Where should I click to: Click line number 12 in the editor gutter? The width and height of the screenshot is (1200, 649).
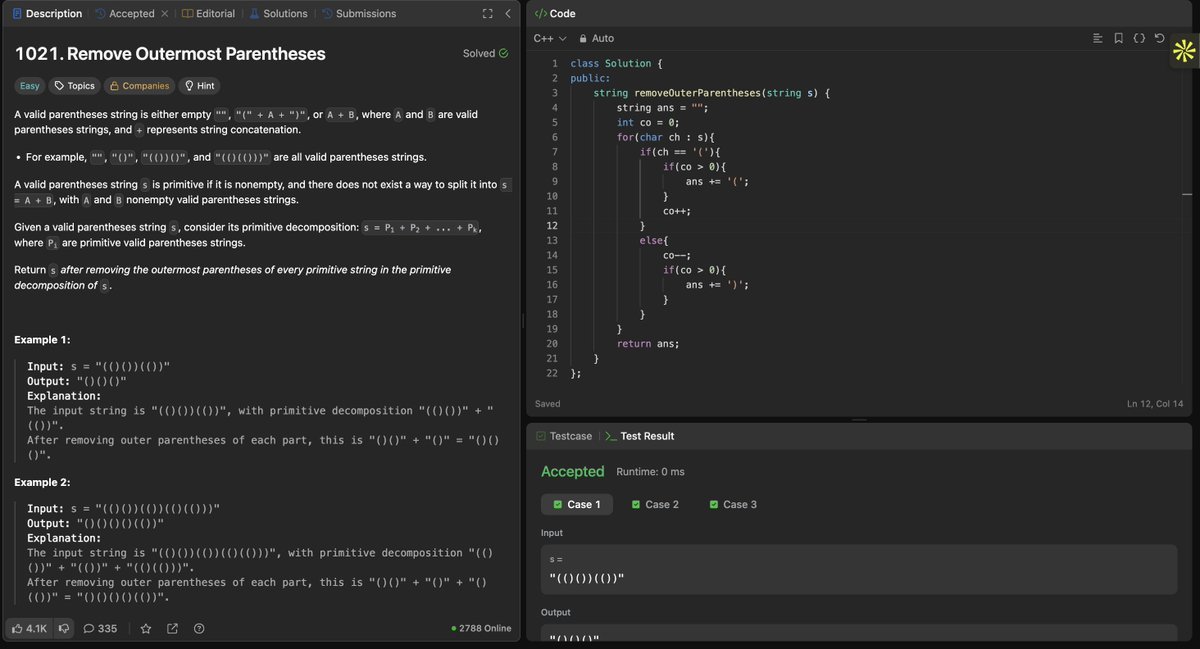pyautogui.click(x=552, y=226)
